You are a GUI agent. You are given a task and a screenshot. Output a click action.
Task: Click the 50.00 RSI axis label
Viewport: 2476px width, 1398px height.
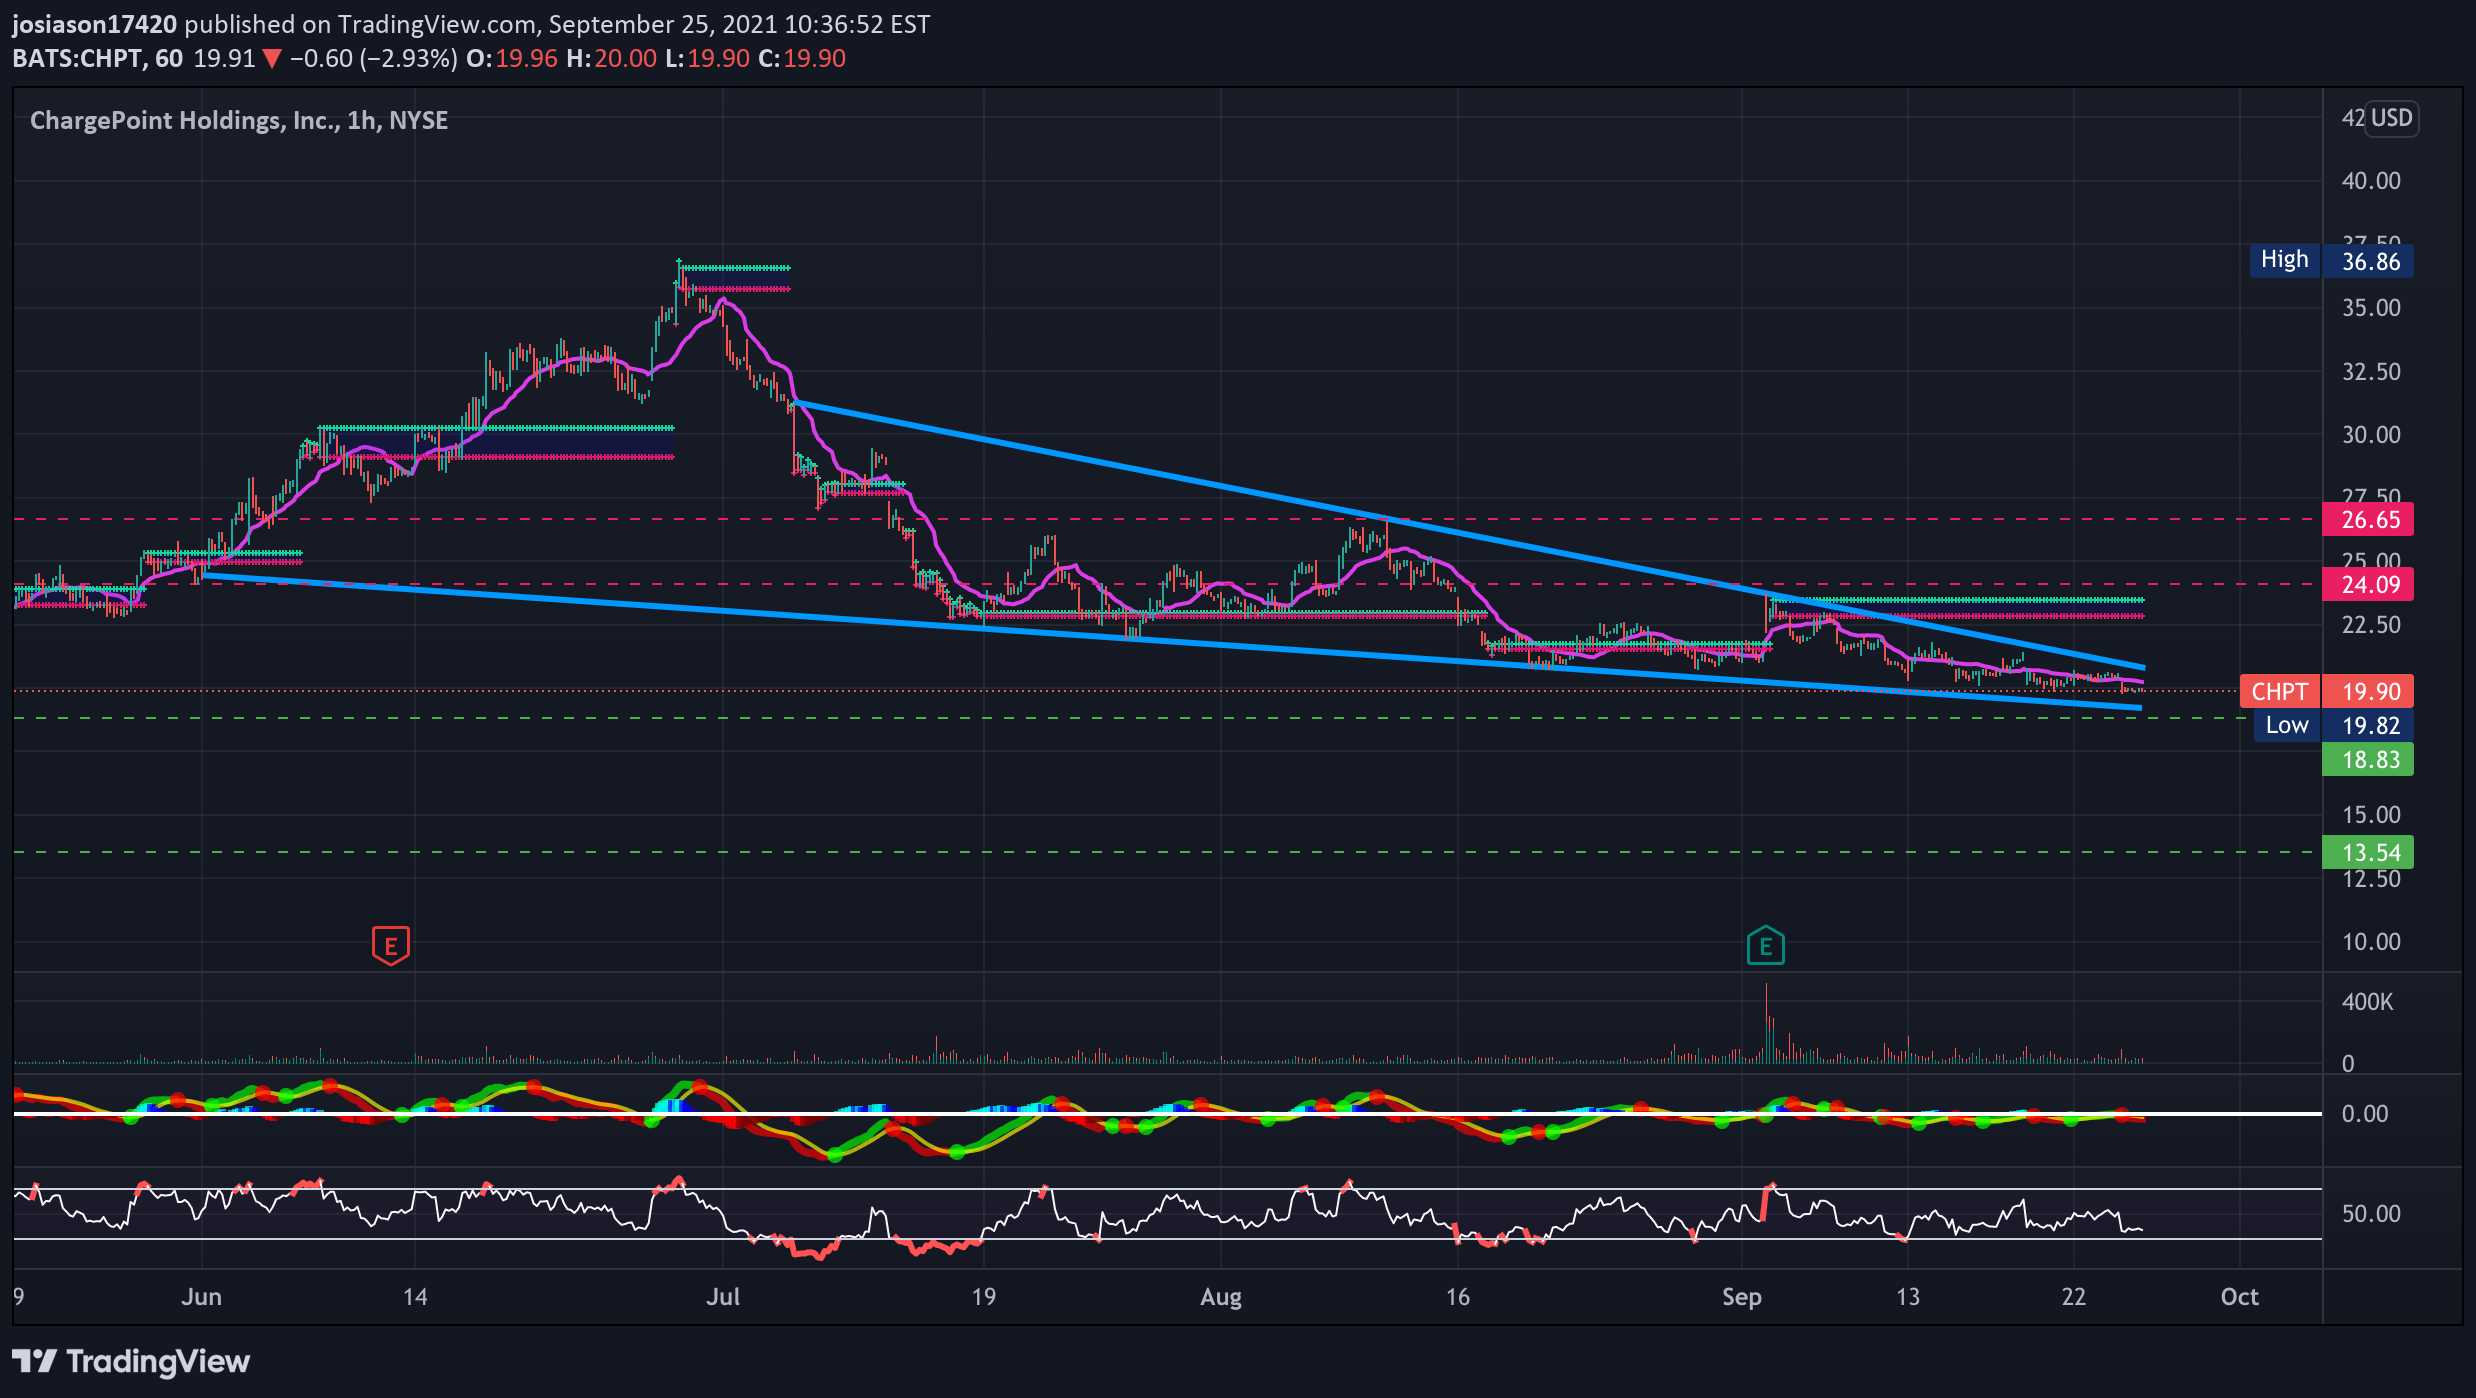(x=2371, y=1213)
